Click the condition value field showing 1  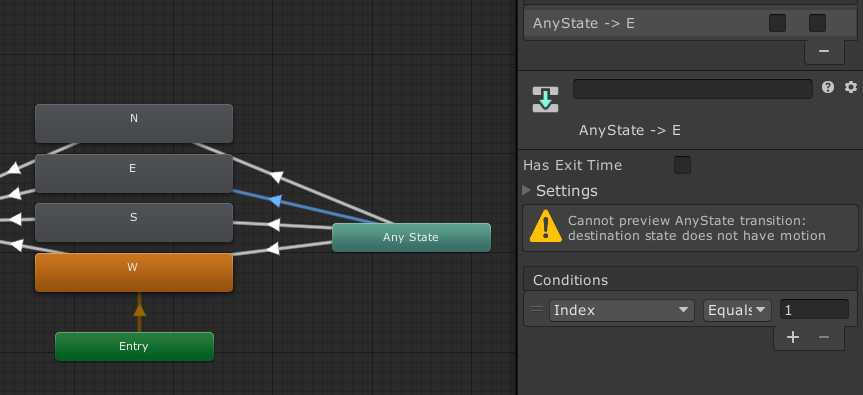pos(814,310)
